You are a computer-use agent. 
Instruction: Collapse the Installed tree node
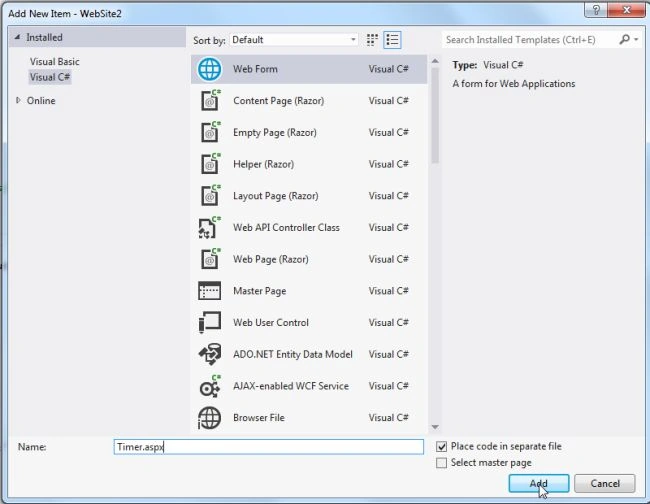point(17,37)
